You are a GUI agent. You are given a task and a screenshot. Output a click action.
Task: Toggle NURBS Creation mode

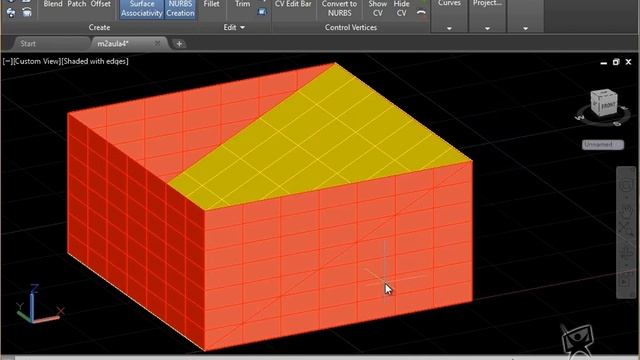coord(180,9)
